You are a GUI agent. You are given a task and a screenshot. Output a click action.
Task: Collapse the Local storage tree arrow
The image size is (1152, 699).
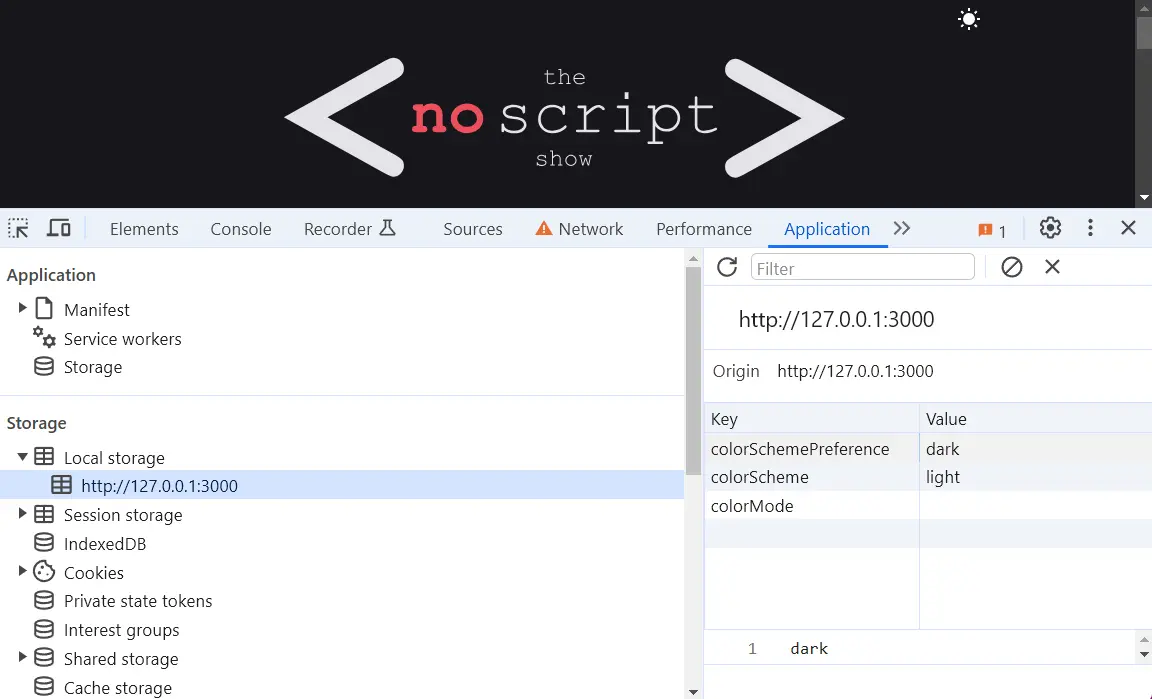pyautogui.click(x=22, y=456)
